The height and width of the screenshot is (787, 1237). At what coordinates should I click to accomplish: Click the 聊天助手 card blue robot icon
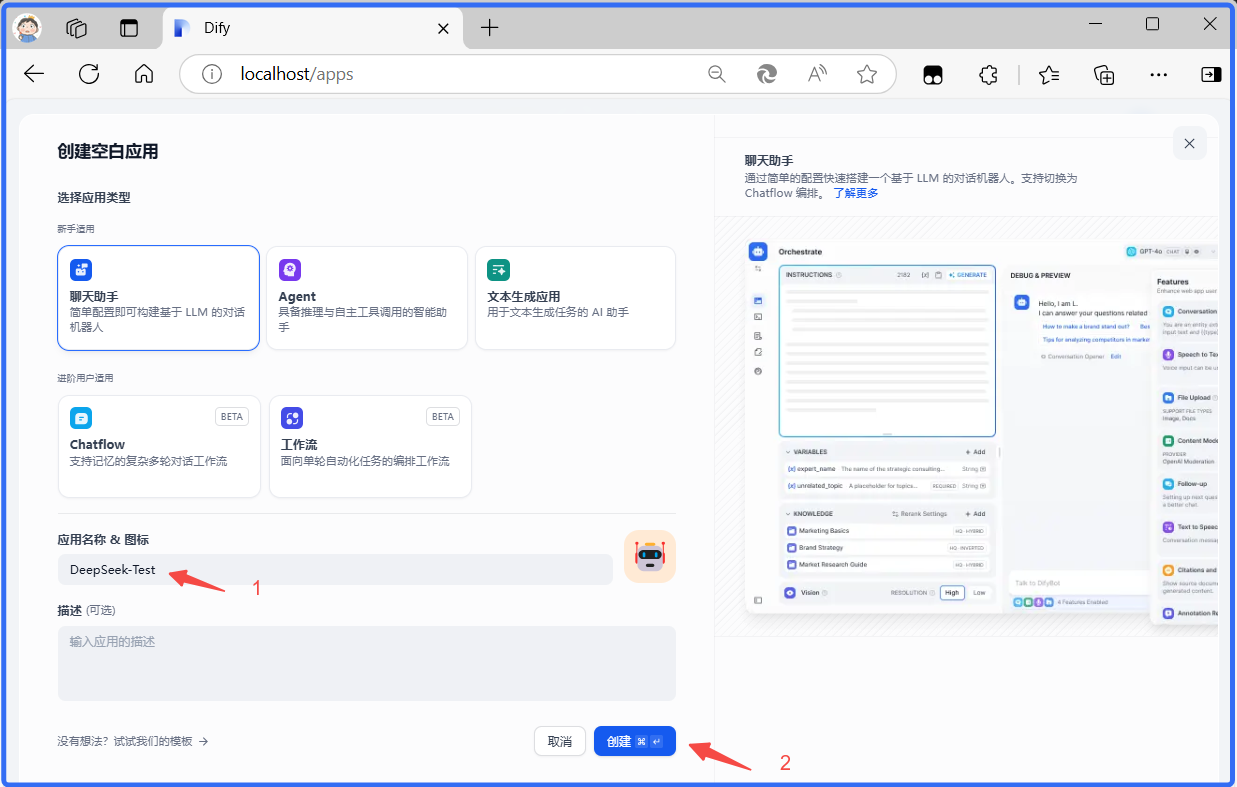(x=81, y=269)
